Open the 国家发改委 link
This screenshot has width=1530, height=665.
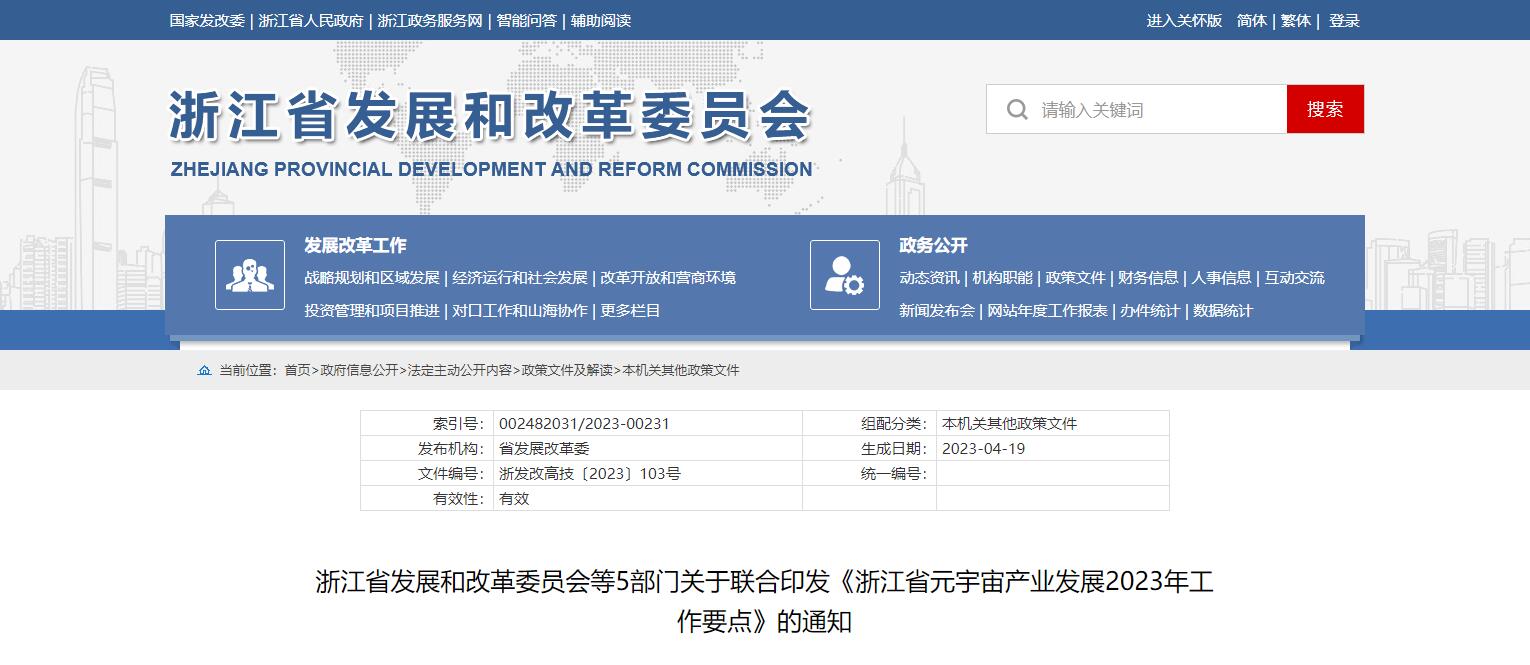coord(207,21)
